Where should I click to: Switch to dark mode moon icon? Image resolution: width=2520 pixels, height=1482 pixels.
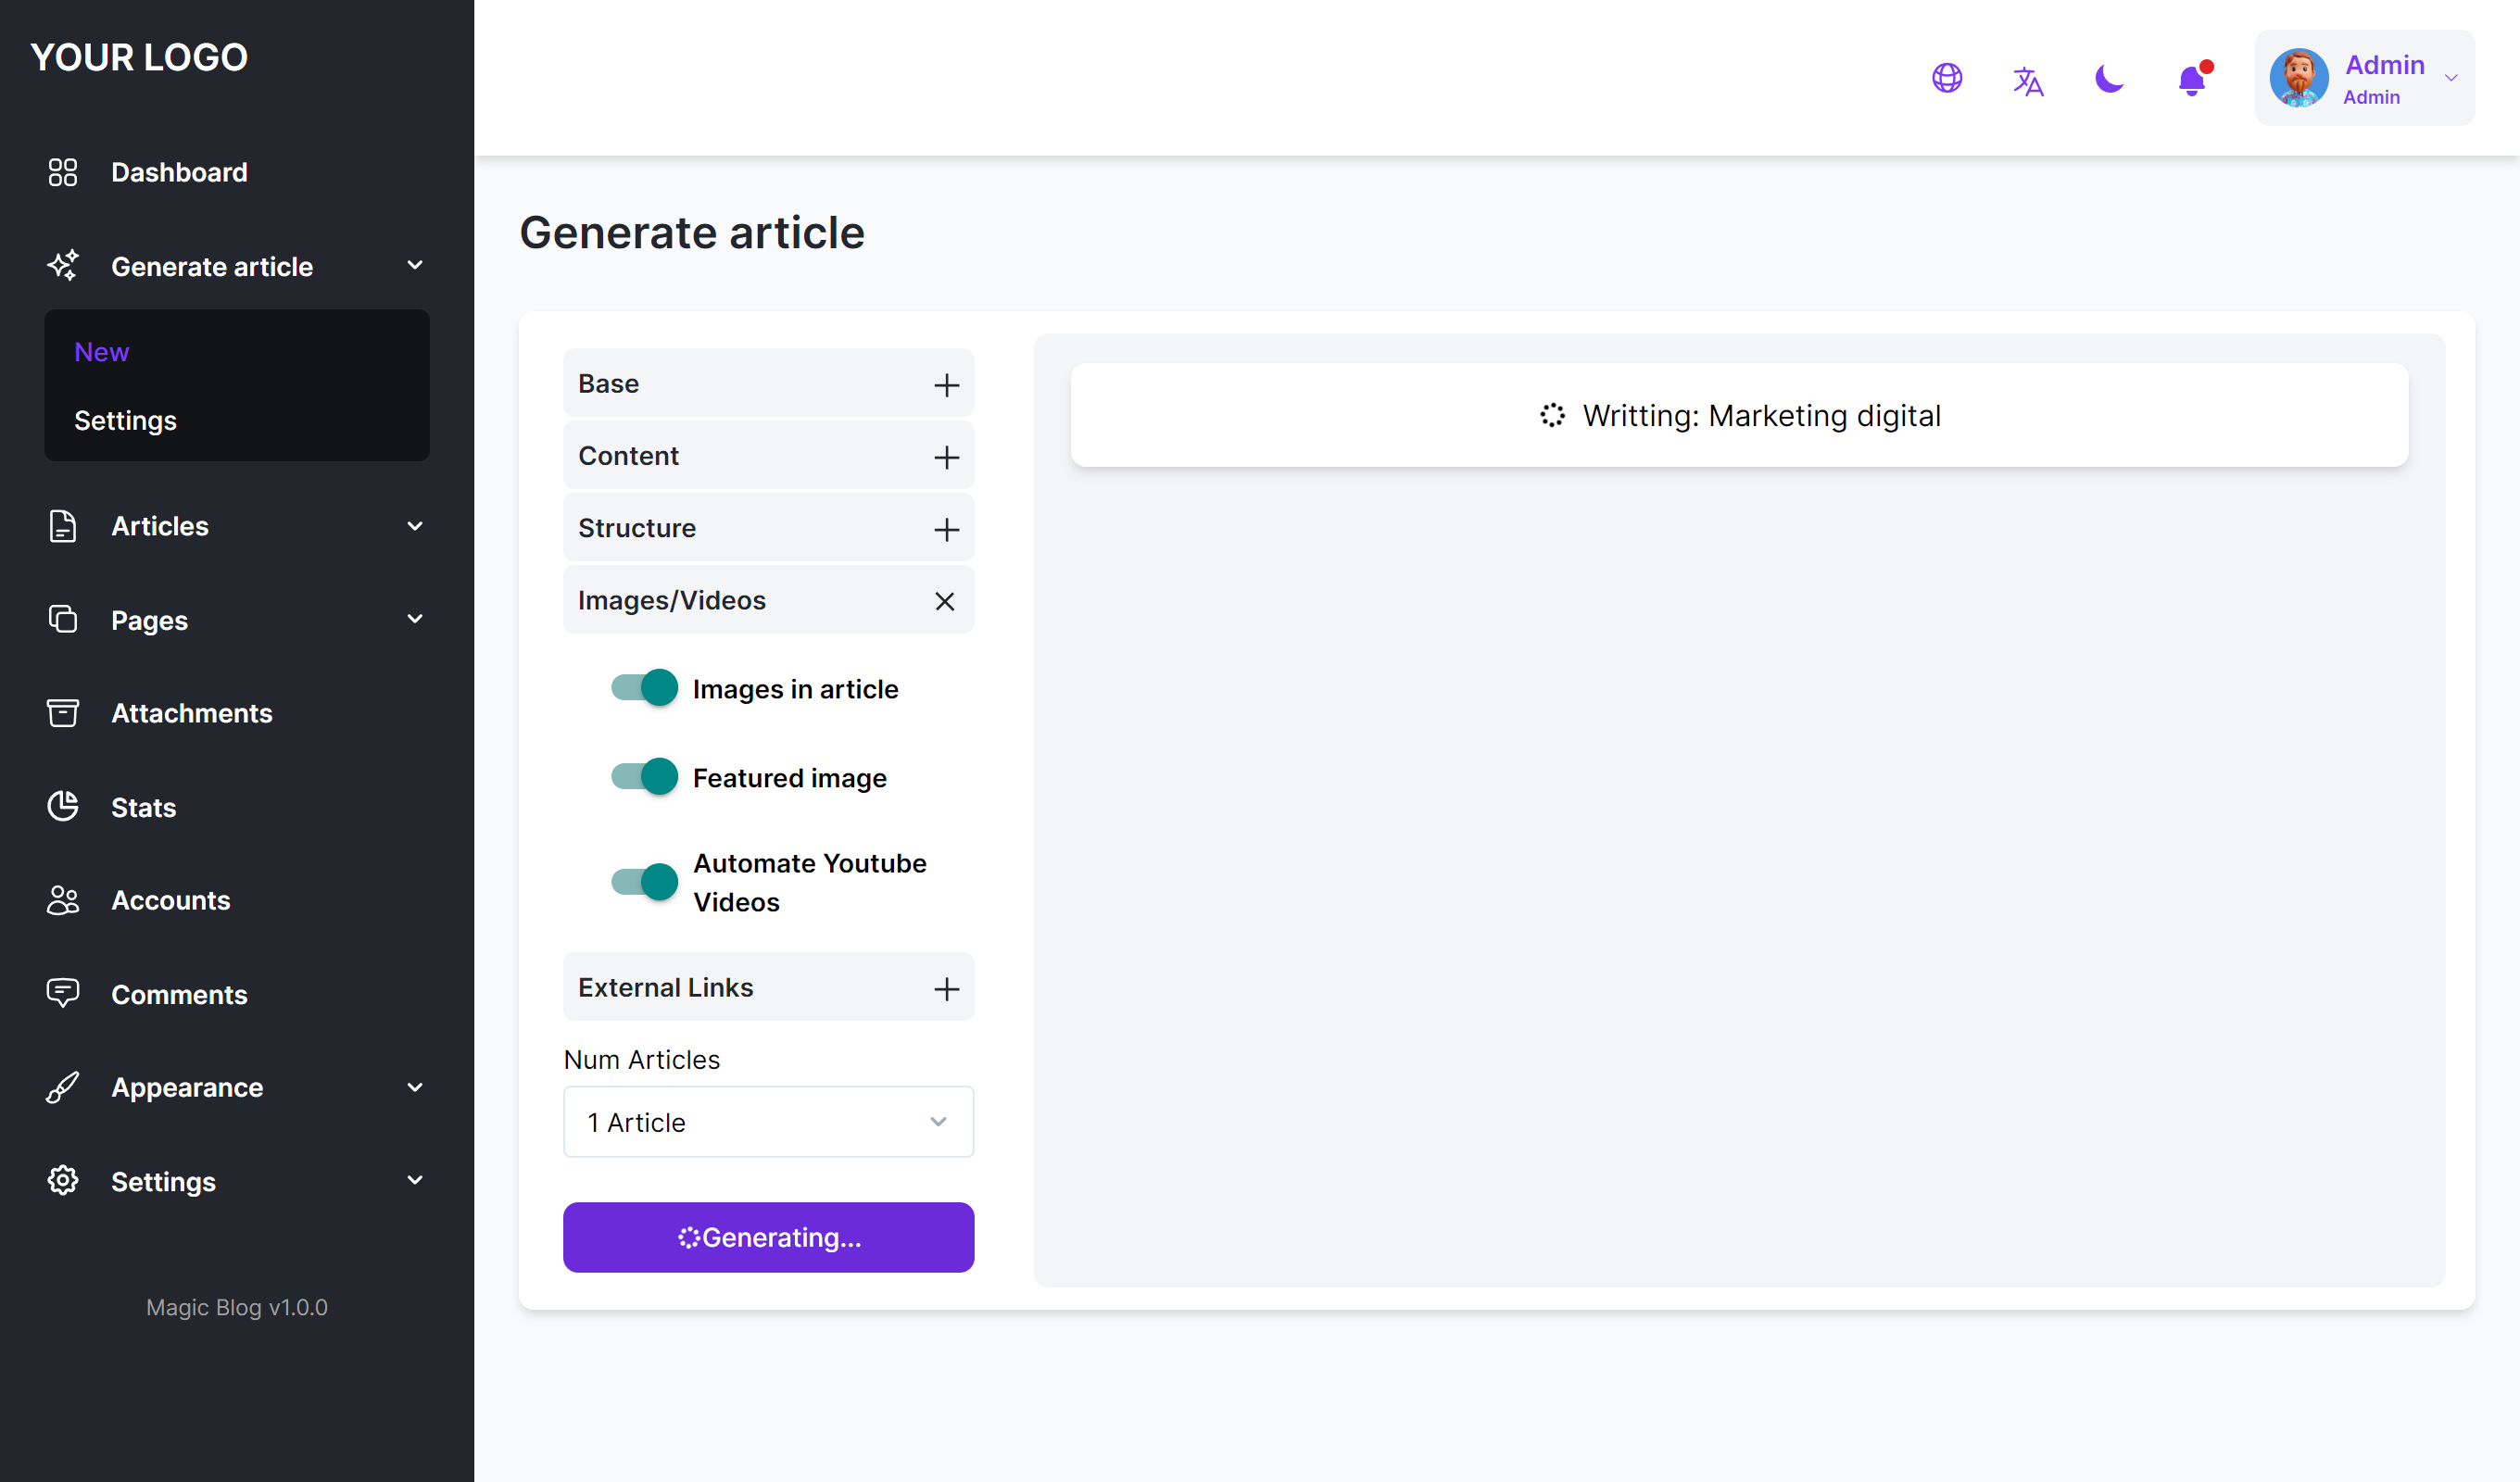pos(2109,78)
